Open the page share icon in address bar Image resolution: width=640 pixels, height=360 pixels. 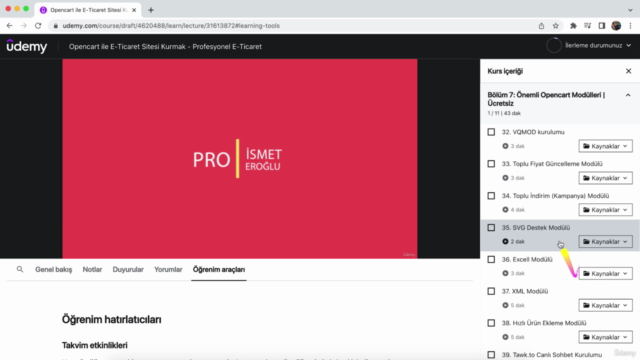point(541,26)
